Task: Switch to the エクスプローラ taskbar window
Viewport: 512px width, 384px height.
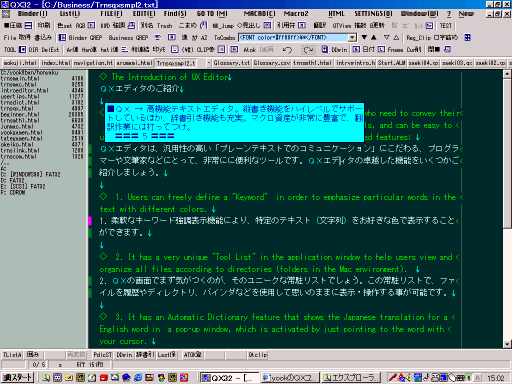Action: pyautogui.click(x=352, y=378)
